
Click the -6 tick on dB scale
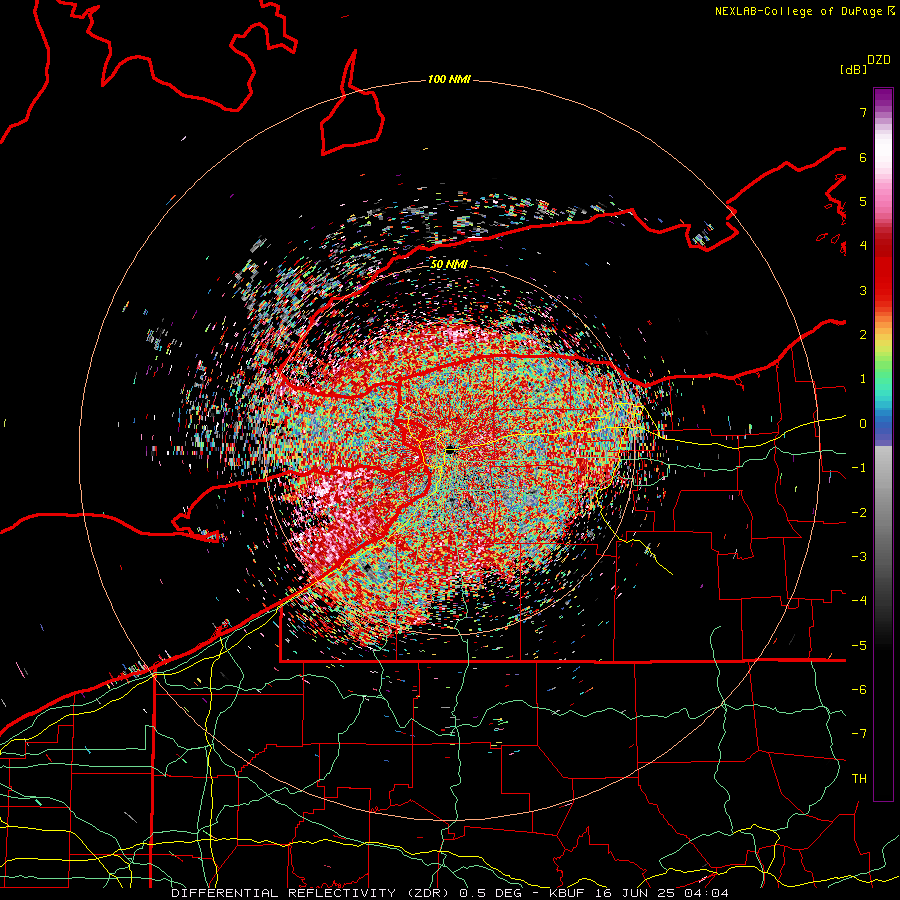point(859,690)
